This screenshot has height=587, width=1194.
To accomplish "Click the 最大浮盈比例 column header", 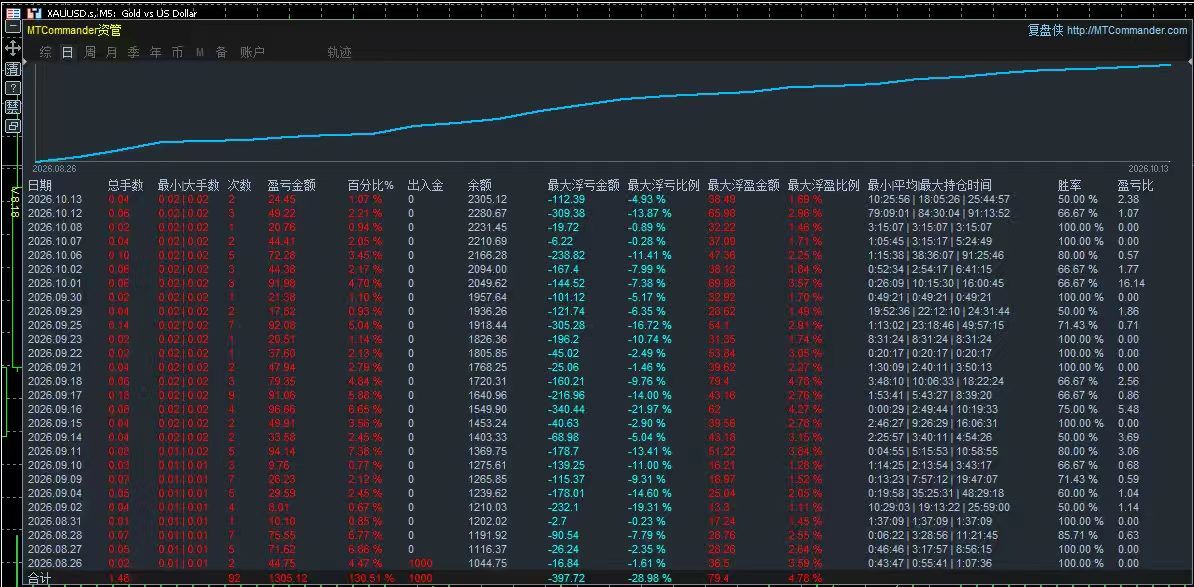I will 823,185.
